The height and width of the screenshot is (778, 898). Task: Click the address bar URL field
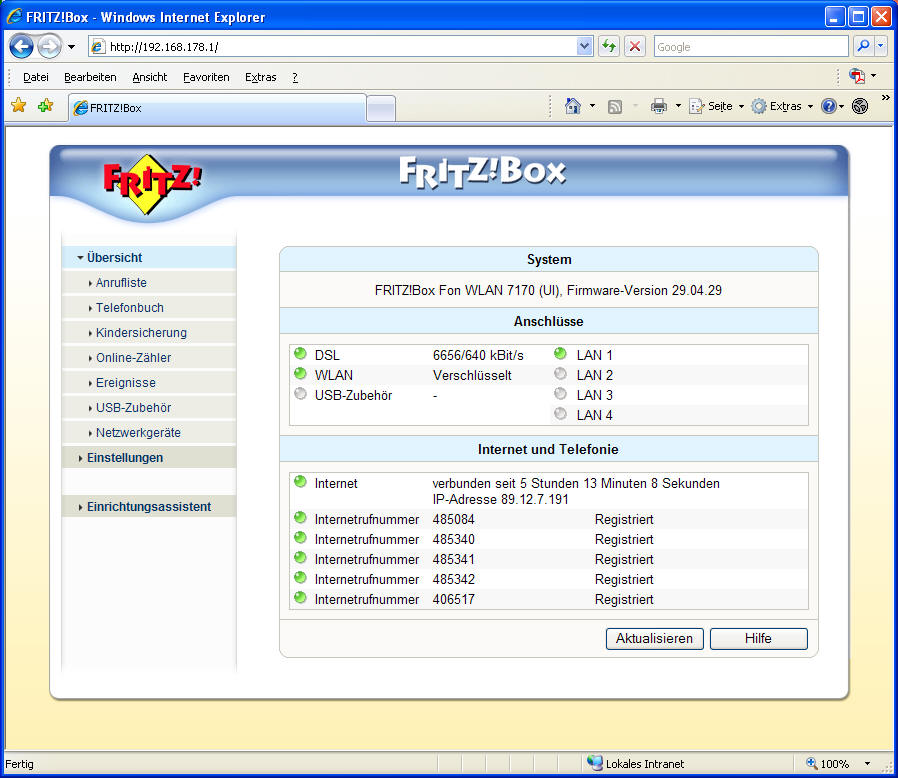[332, 47]
